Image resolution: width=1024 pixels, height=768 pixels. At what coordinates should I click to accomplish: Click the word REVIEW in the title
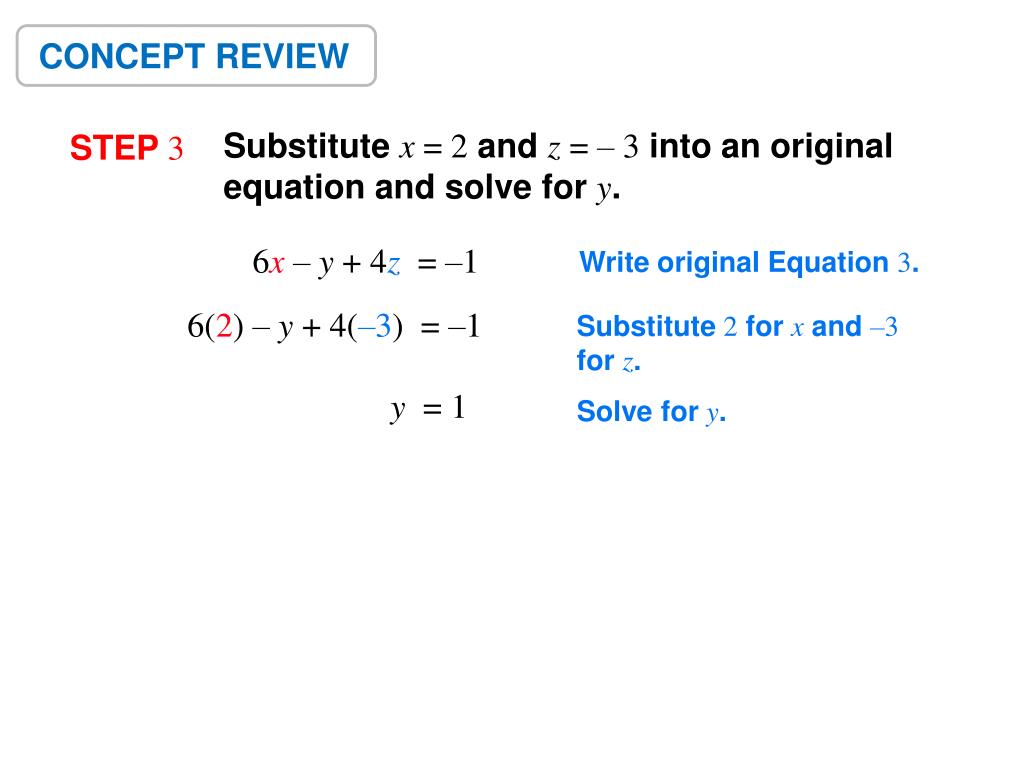pos(282,56)
